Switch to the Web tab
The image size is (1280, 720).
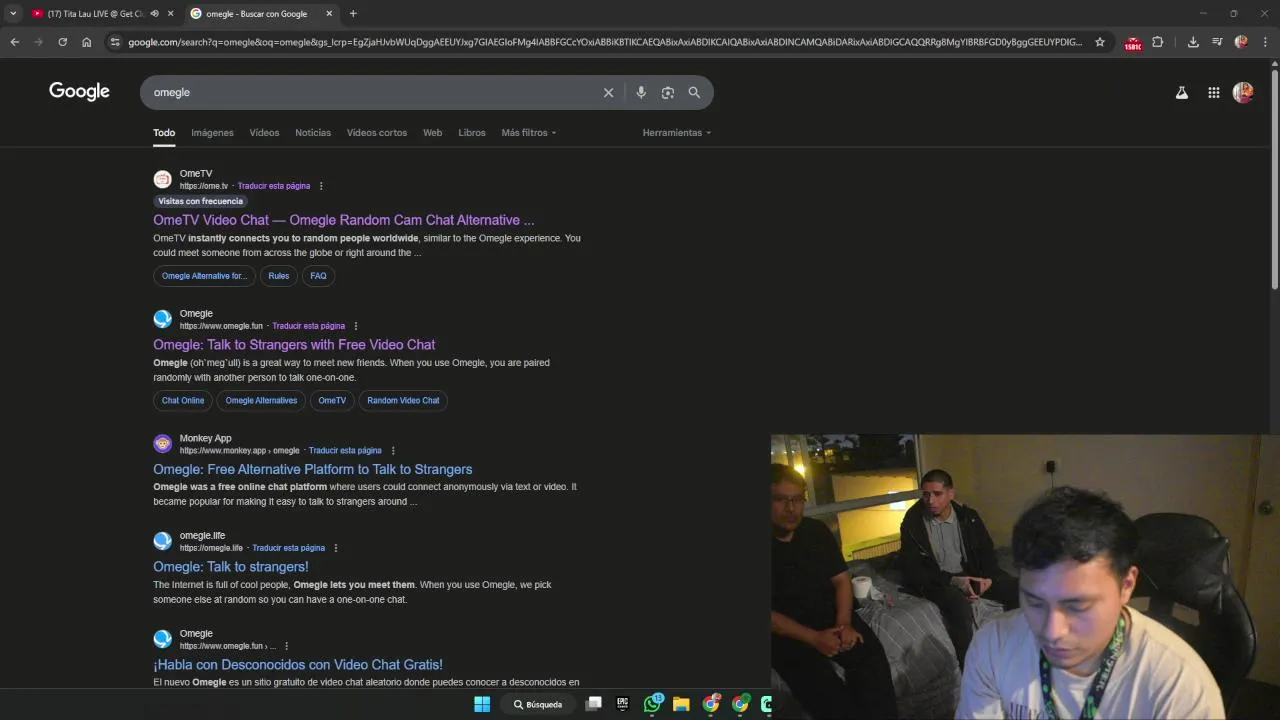tap(432, 133)
